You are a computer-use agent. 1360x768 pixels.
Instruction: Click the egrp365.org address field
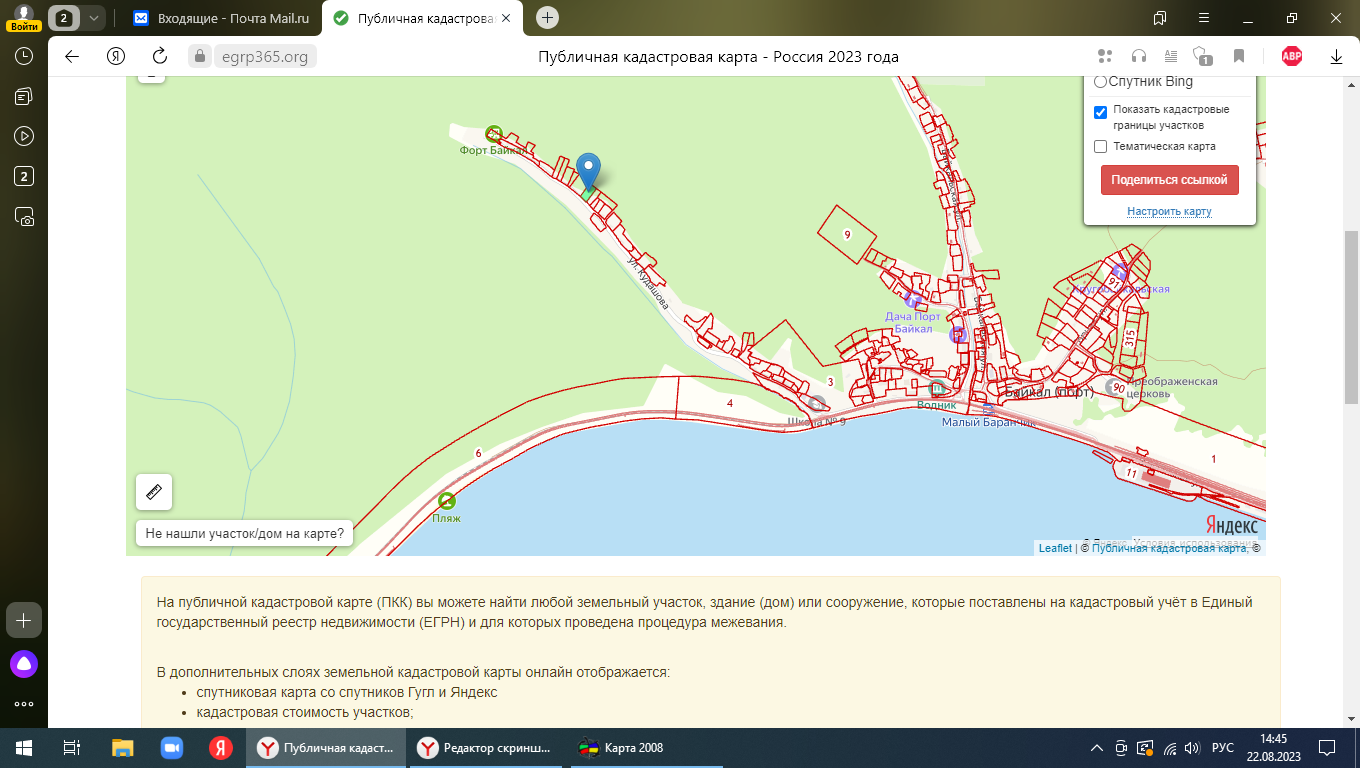click(x=265, y=57)
